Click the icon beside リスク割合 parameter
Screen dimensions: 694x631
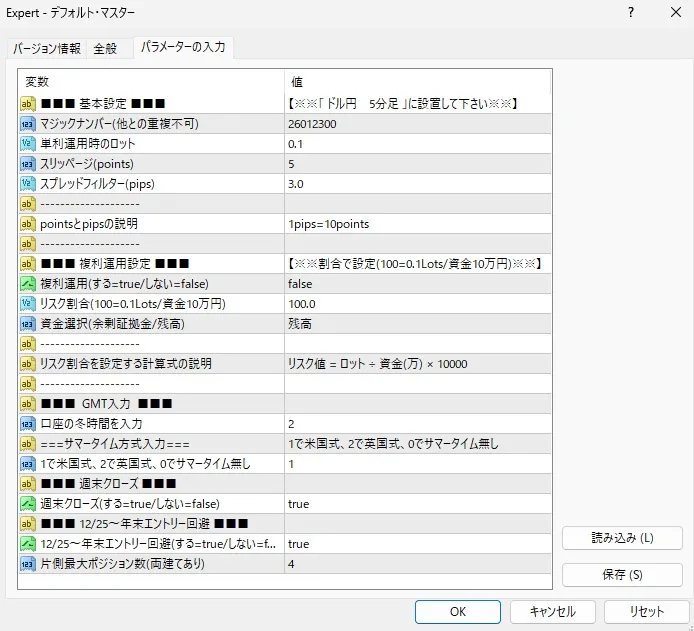[x=28, y=304]
